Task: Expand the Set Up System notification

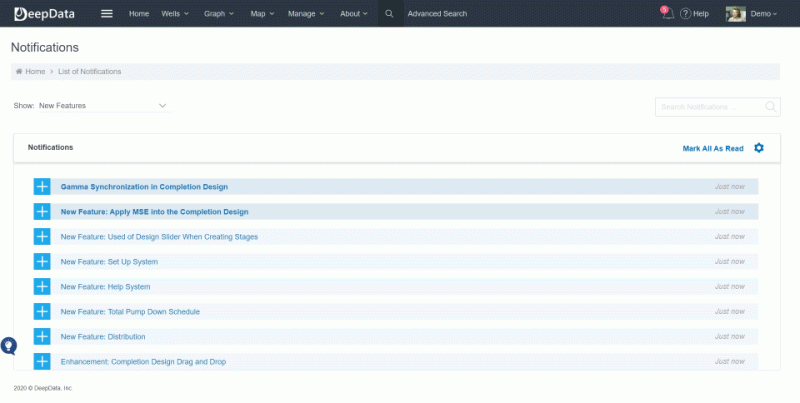Action: (x=42, y=262)
